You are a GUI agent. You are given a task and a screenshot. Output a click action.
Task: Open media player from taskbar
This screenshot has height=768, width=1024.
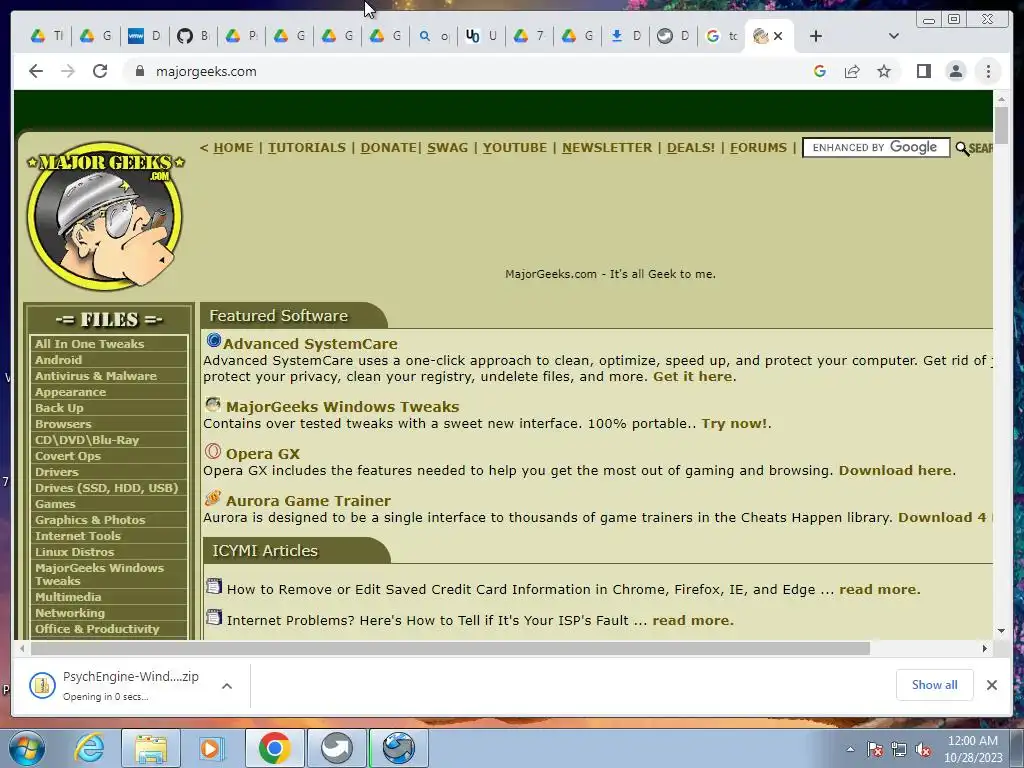click(211, 748)
